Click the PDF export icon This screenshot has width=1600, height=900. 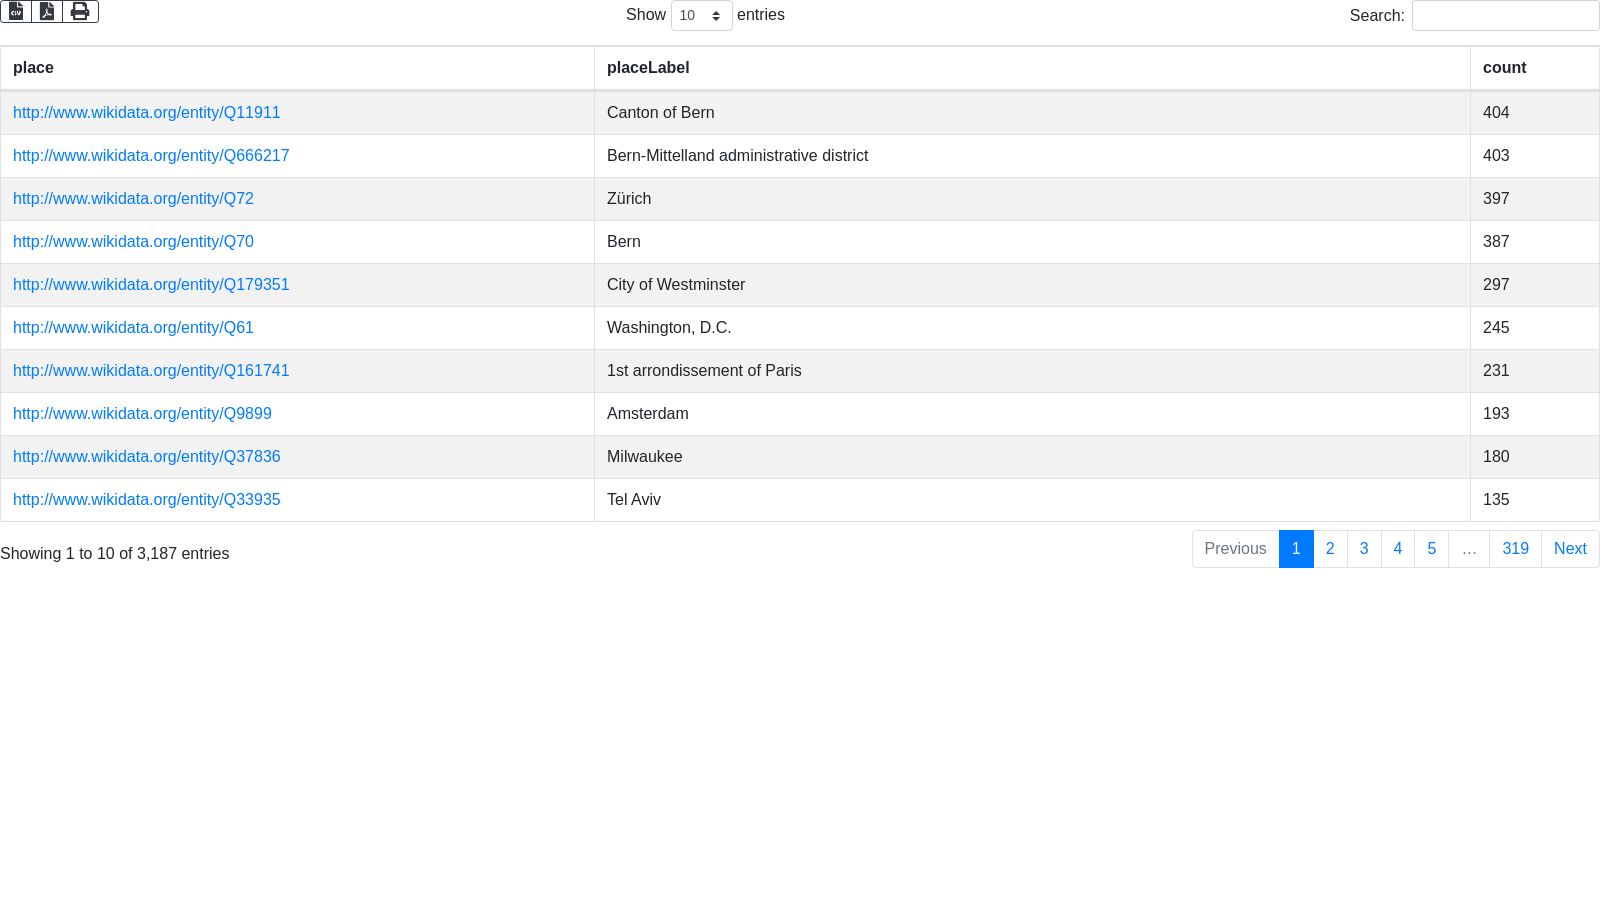click(x=47, y=11)
